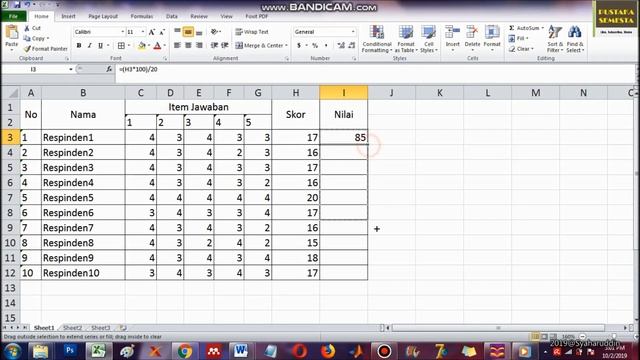Apply Comma Style format
The height and width of the screenshot is (360, 640).
click(x=326, y=45)
